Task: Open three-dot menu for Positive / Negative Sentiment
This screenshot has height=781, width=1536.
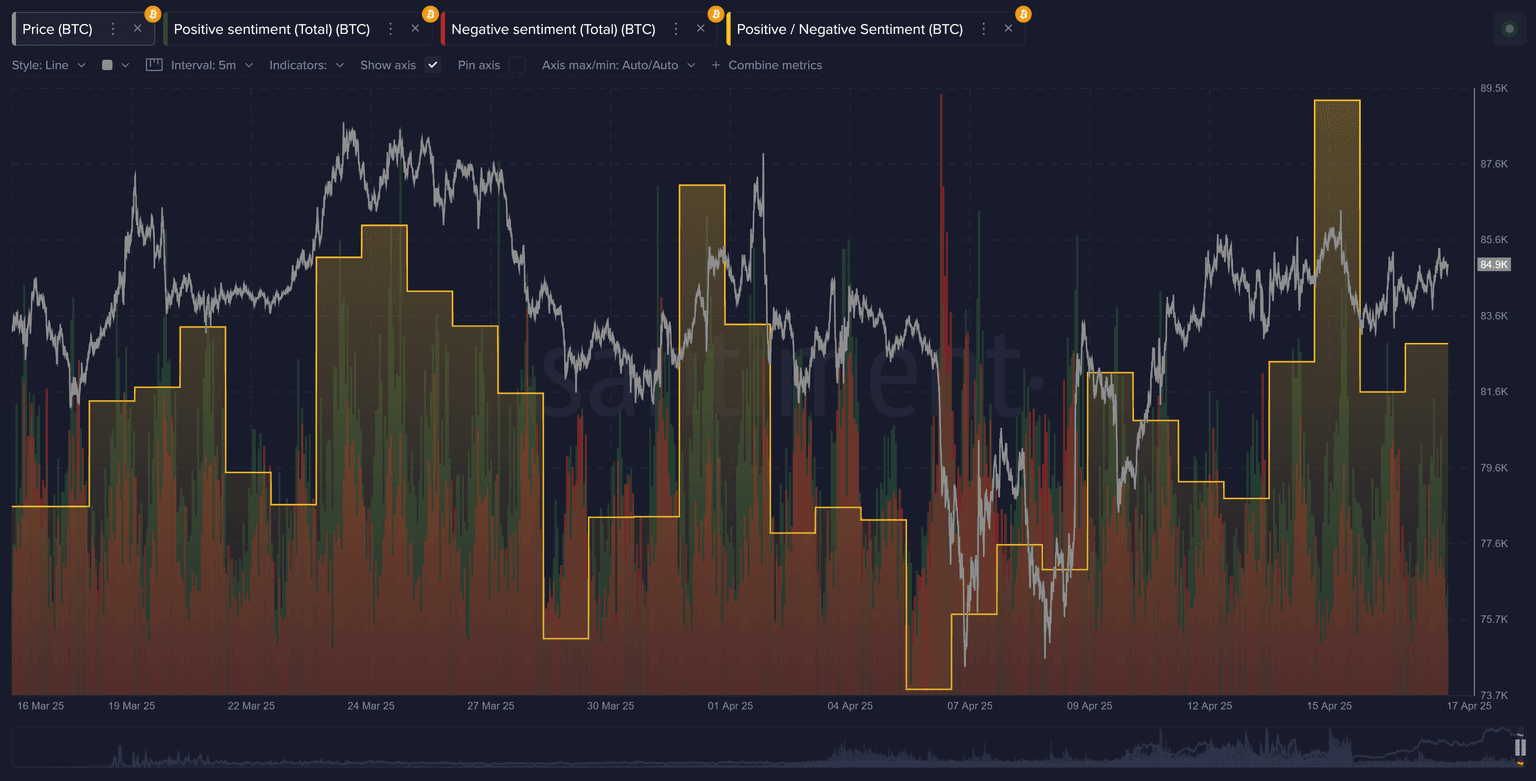Action: pyautogui.click(x=984, y=29)
